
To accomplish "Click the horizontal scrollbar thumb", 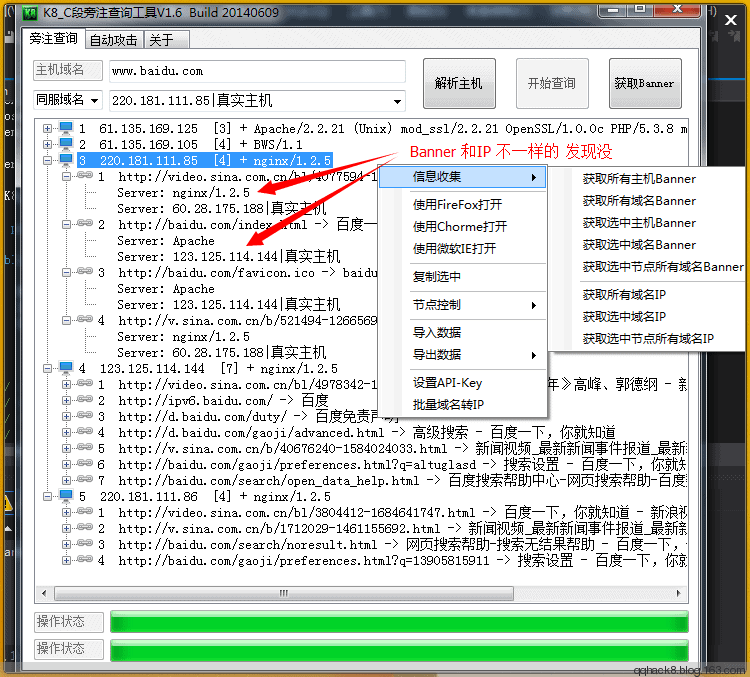I will click(x=284, y=593).
